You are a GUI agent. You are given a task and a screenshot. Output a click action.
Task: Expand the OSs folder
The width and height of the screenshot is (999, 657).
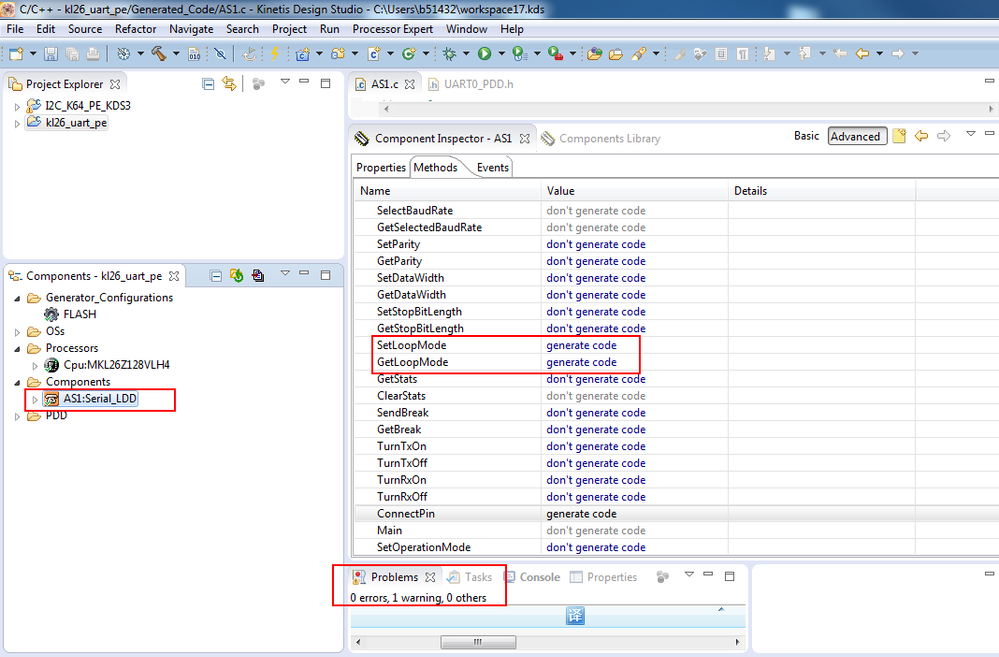[x=17, y=332]
